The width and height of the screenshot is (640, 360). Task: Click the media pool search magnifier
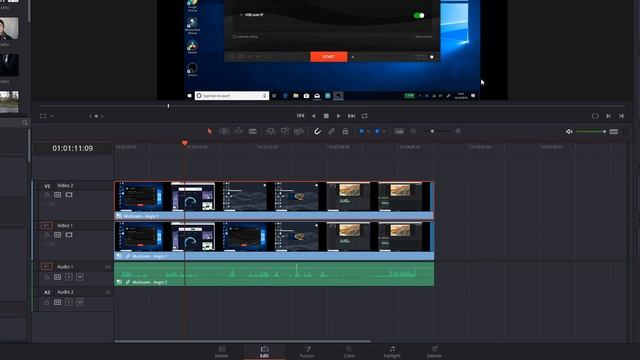tap(25, 123)
